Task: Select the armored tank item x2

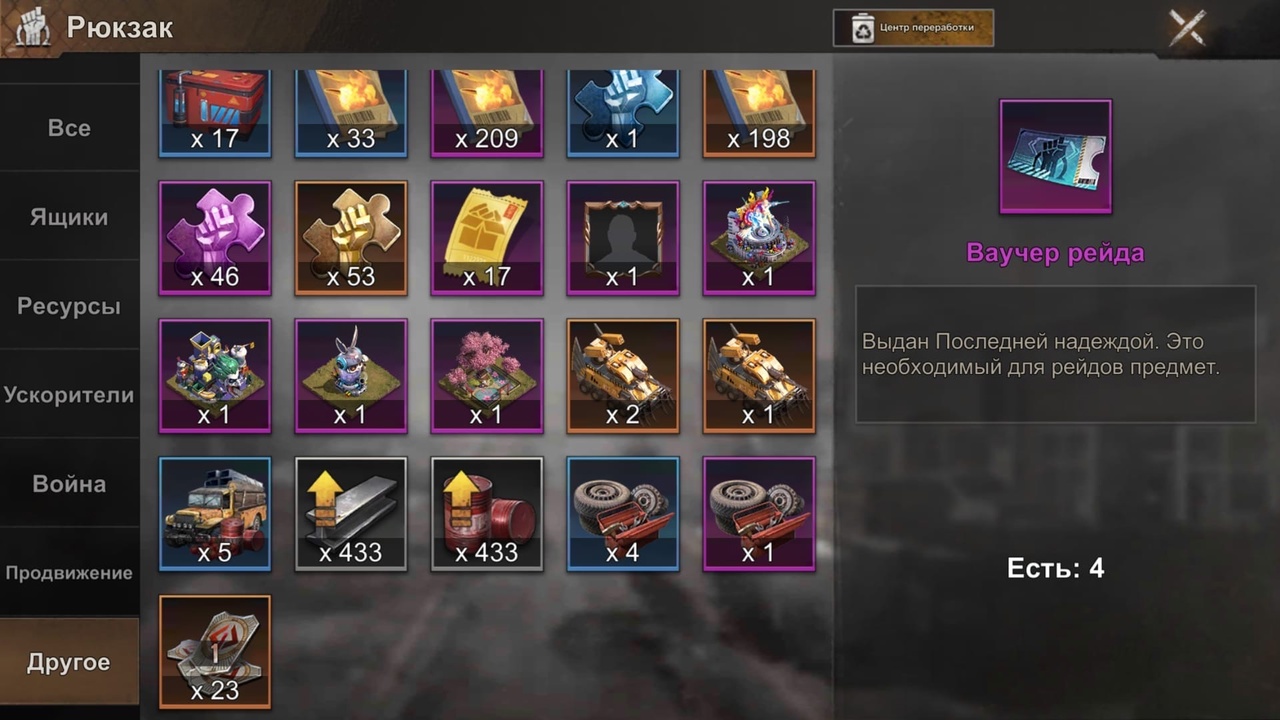Action: [623, 376]
